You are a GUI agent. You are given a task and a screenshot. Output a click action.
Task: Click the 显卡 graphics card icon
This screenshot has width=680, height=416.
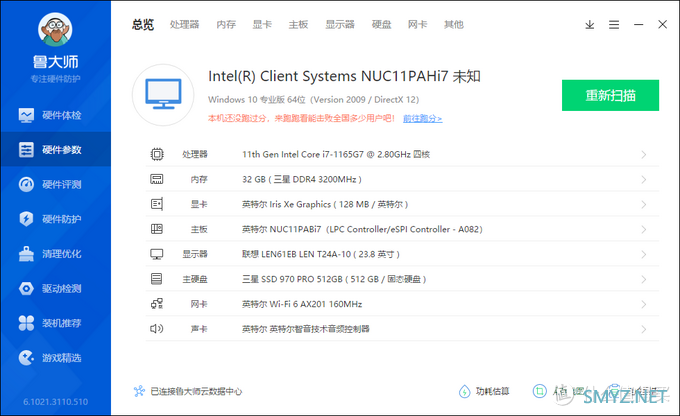click(157, 204)
